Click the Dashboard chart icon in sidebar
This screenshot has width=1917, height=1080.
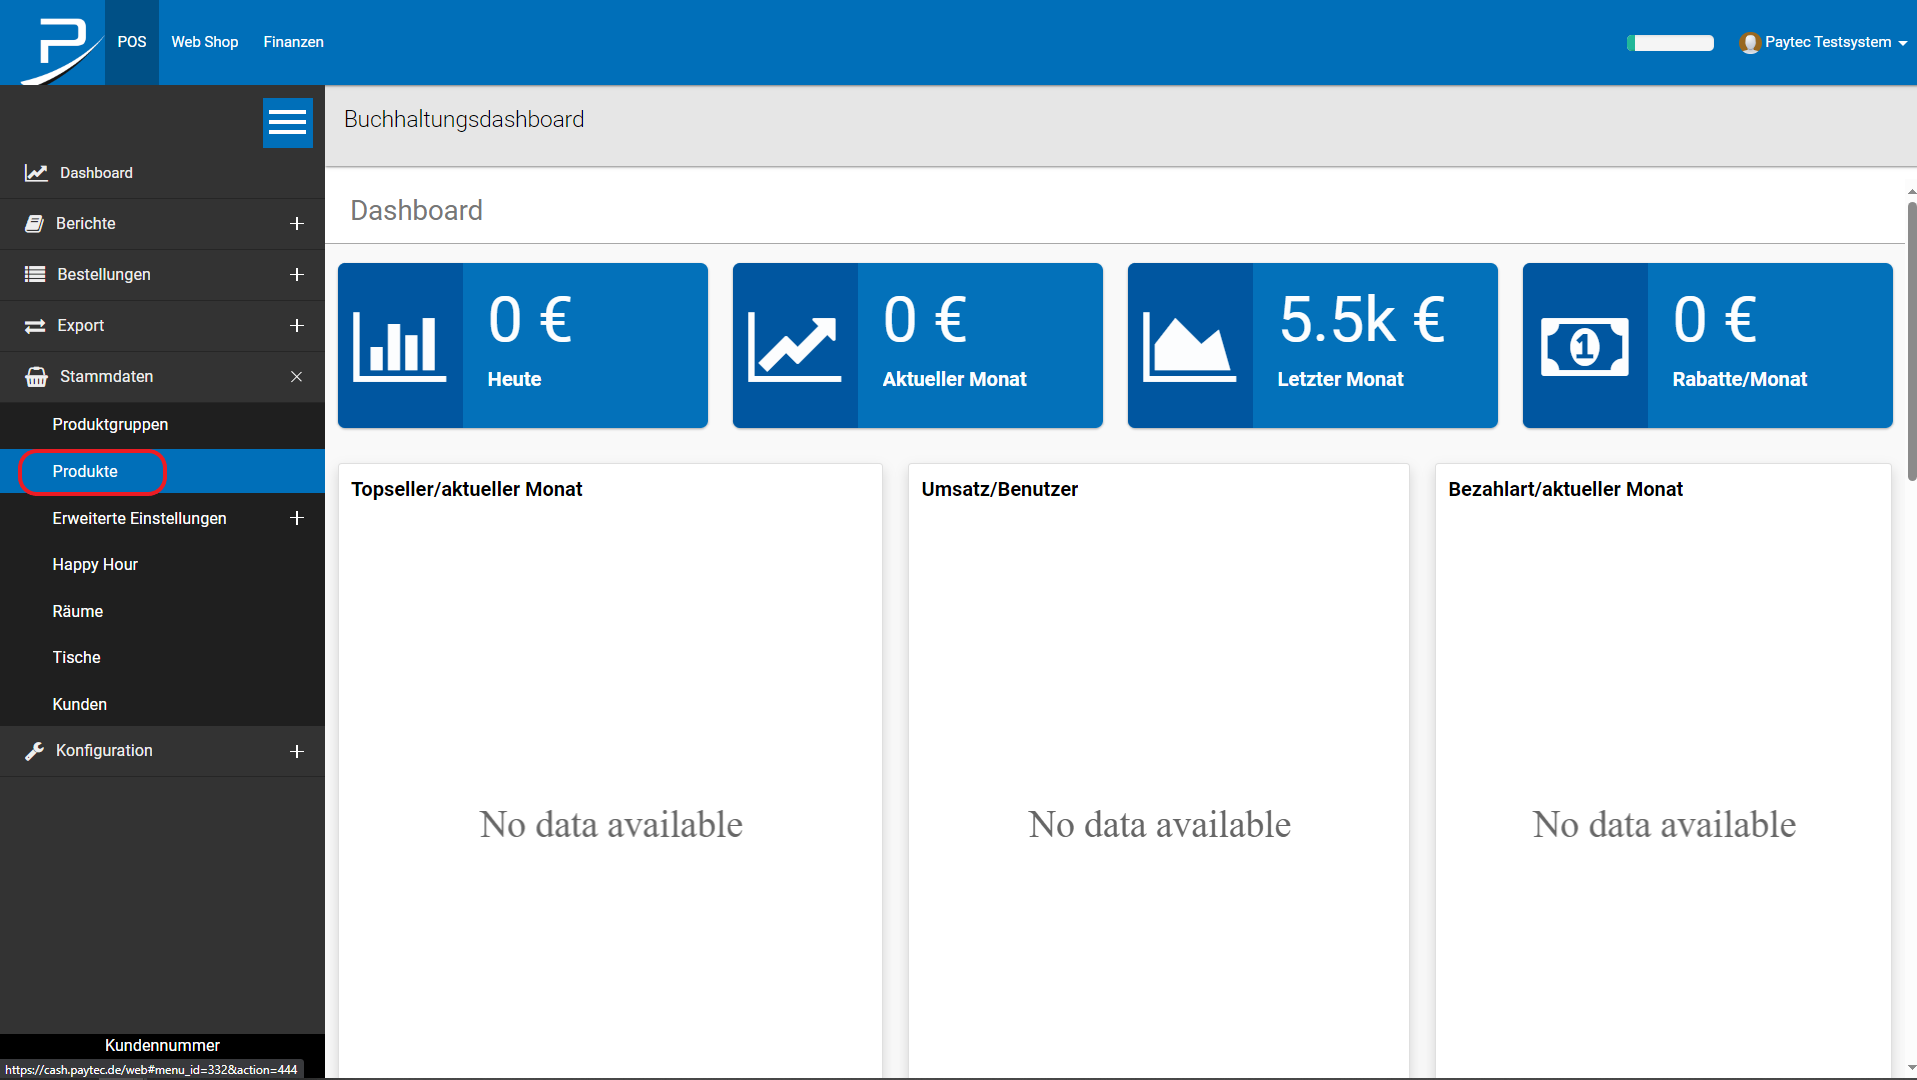coord(36,173)
